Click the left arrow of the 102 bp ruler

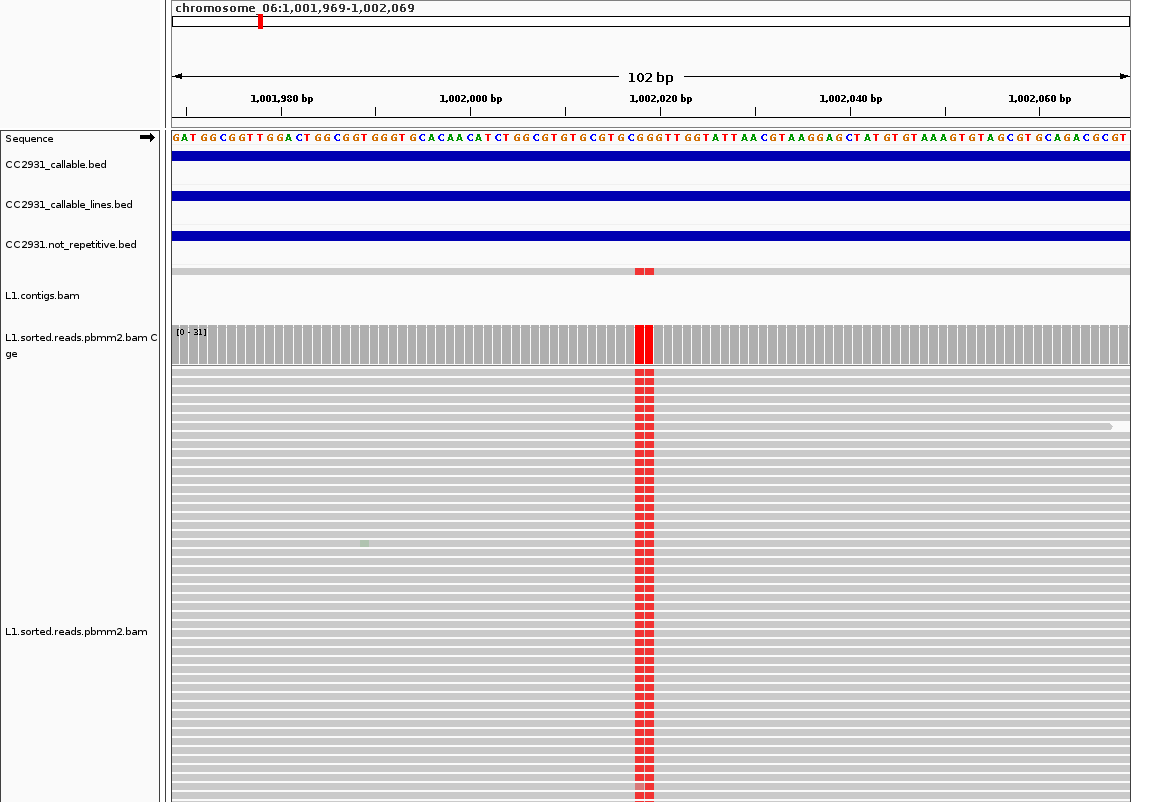178,75
